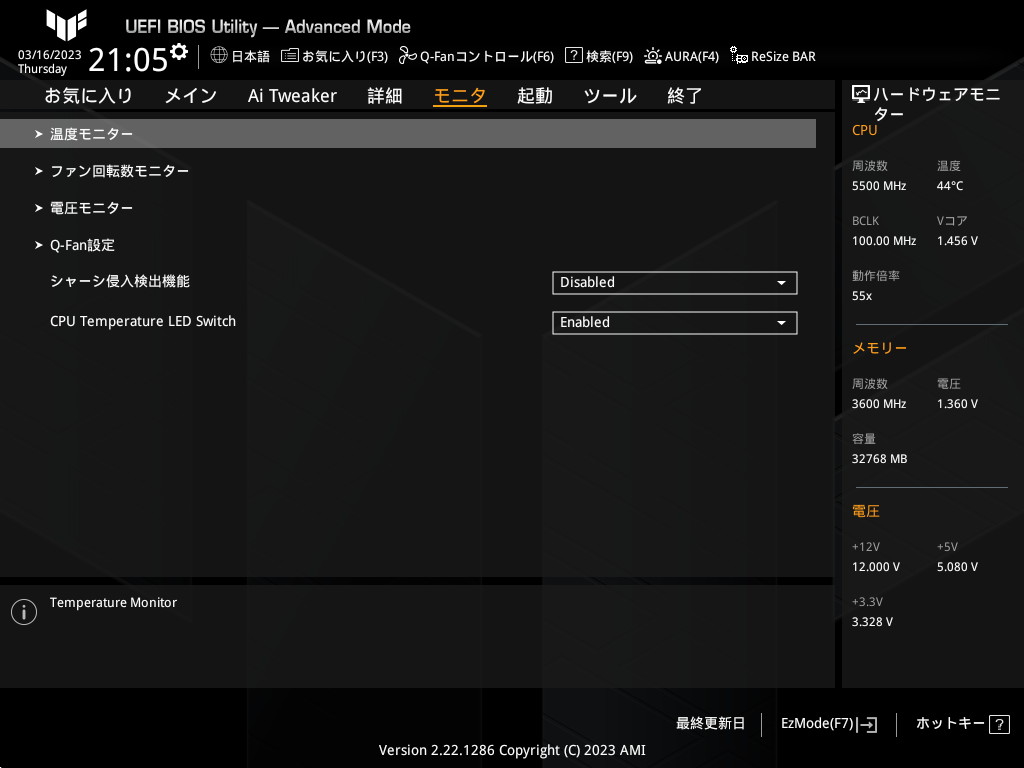Open the 起動 tab
Screen dimensions: 1024x768
535,95
